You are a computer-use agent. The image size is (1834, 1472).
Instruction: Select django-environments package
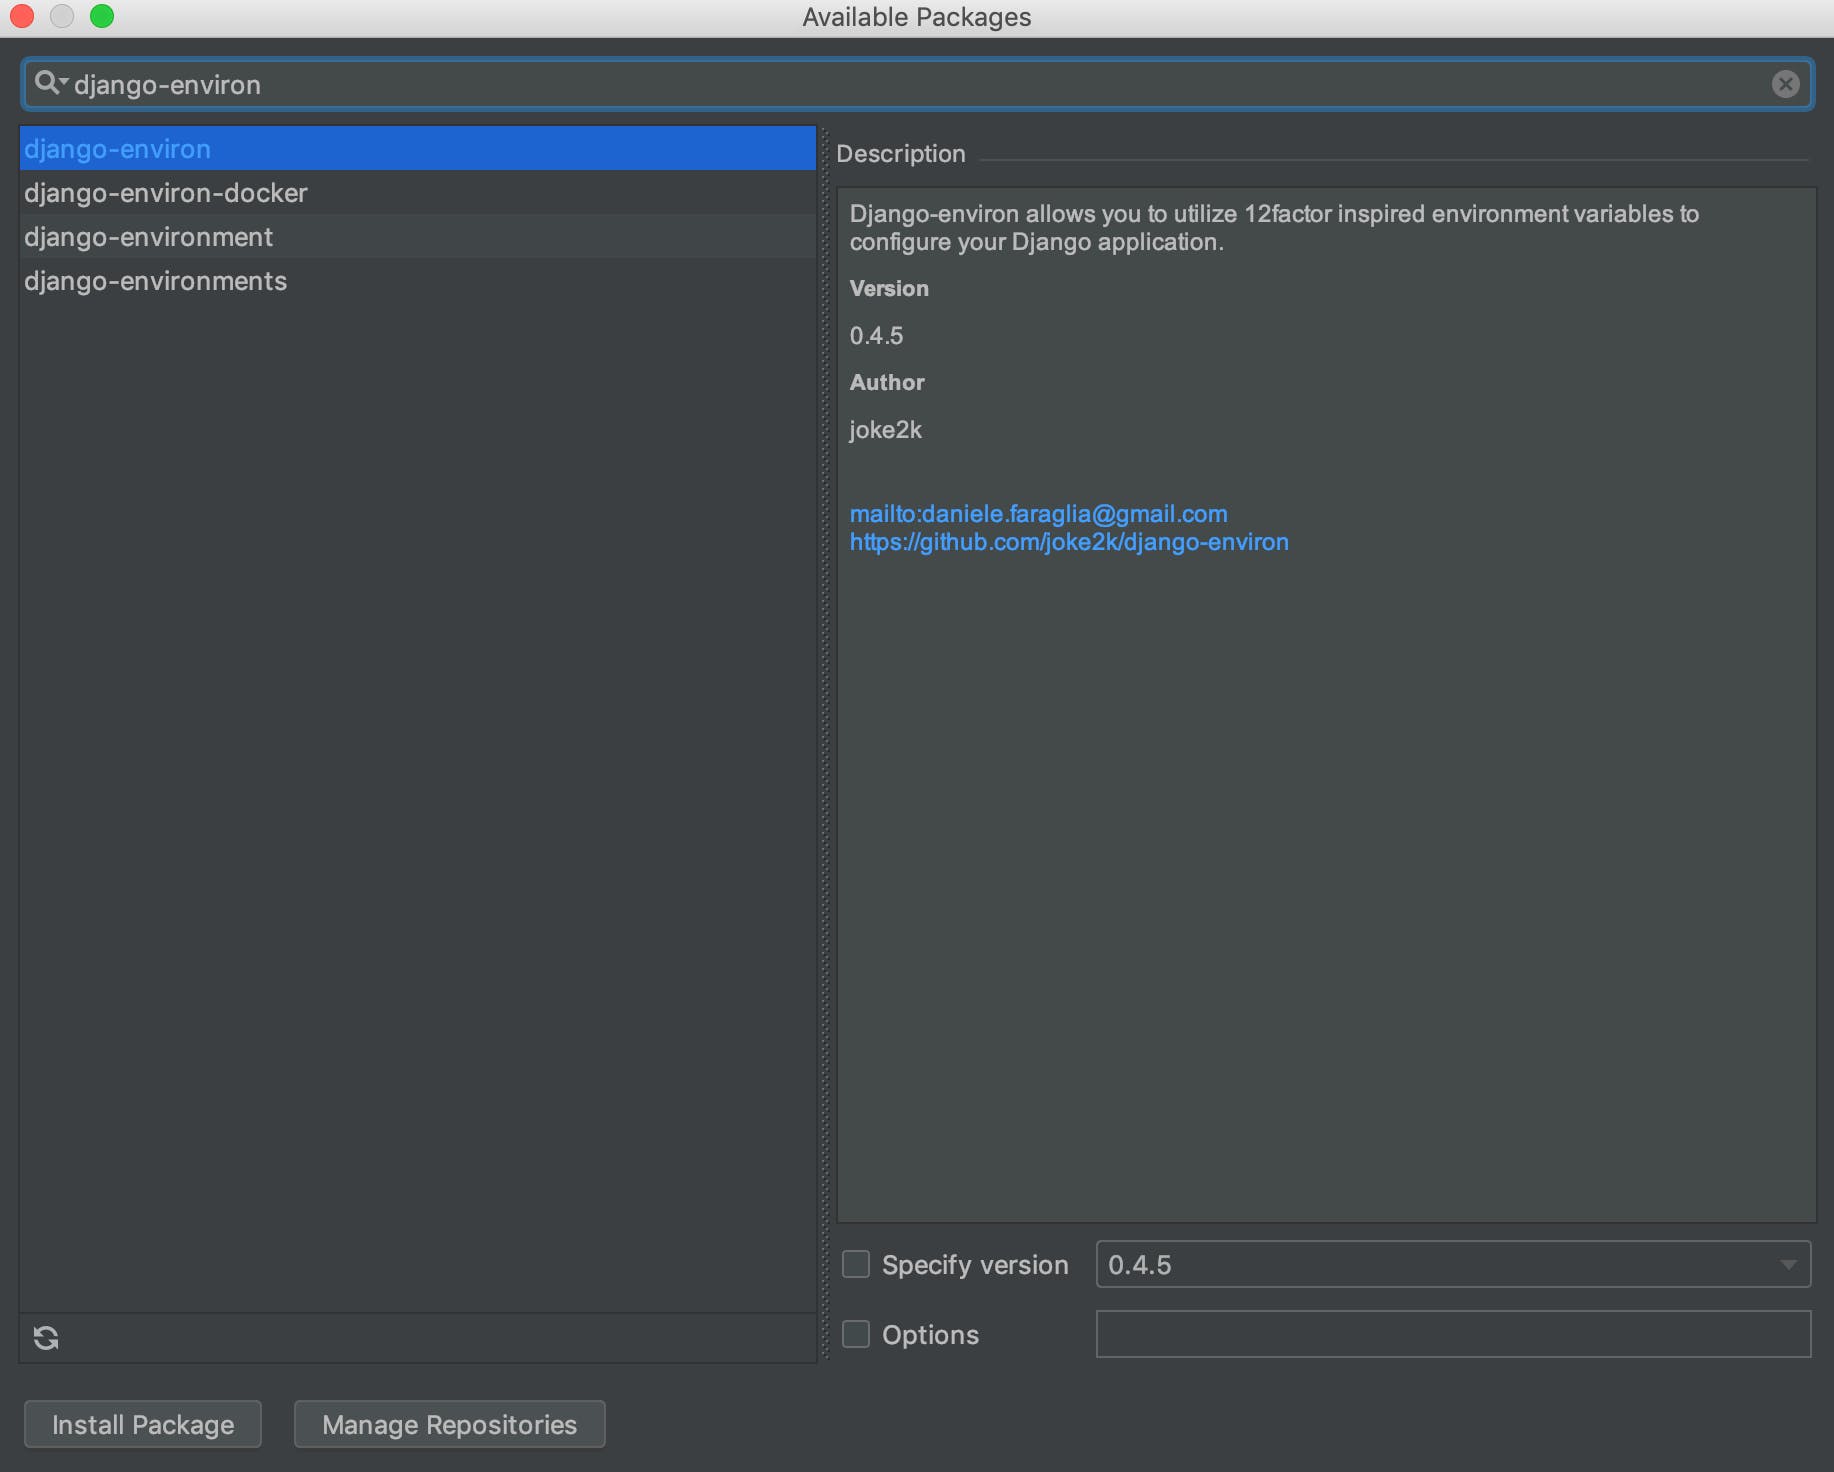click(x=156, y=281)
